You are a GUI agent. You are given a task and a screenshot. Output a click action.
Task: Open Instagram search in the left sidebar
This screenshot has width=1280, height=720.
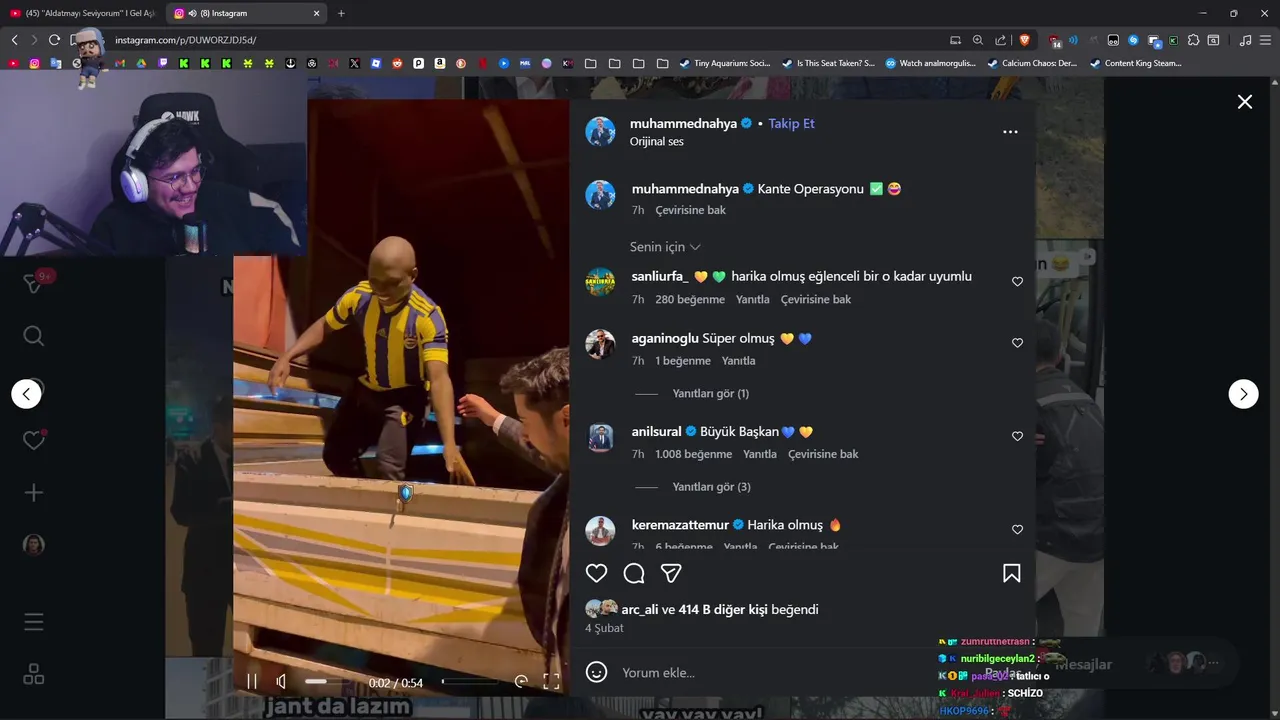pyautogui.click(x=34, y=336)
